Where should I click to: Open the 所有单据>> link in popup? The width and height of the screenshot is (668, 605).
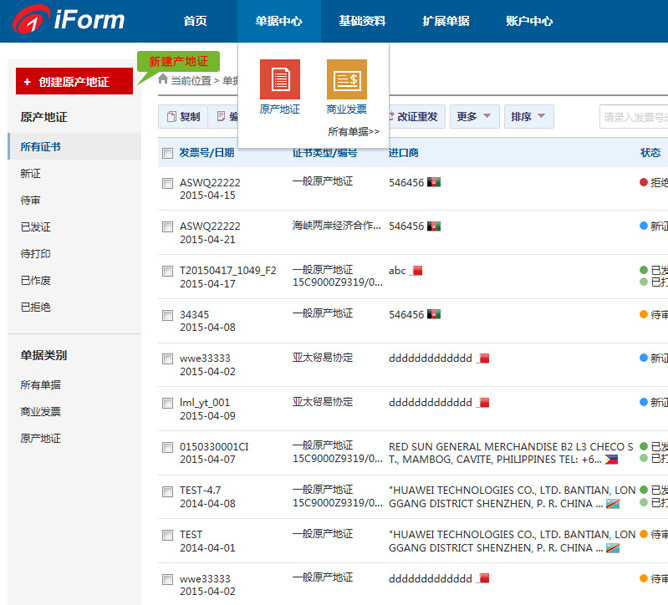coord(354,131)
